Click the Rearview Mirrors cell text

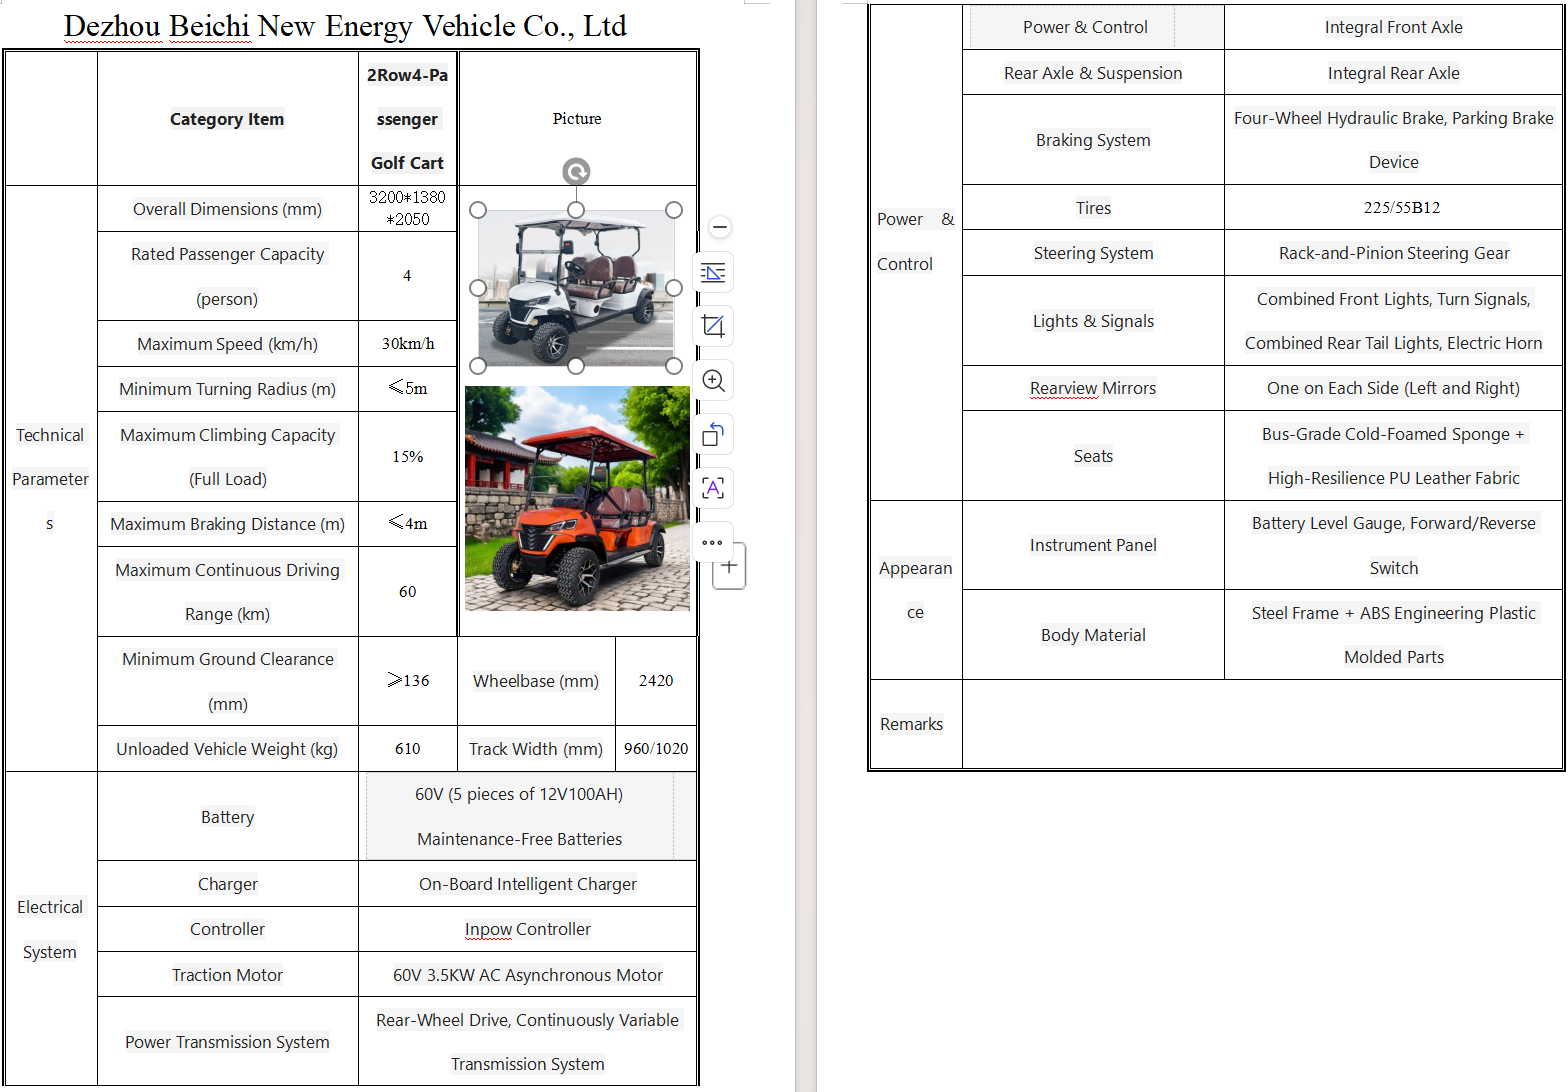click(x=1093, y=388)
